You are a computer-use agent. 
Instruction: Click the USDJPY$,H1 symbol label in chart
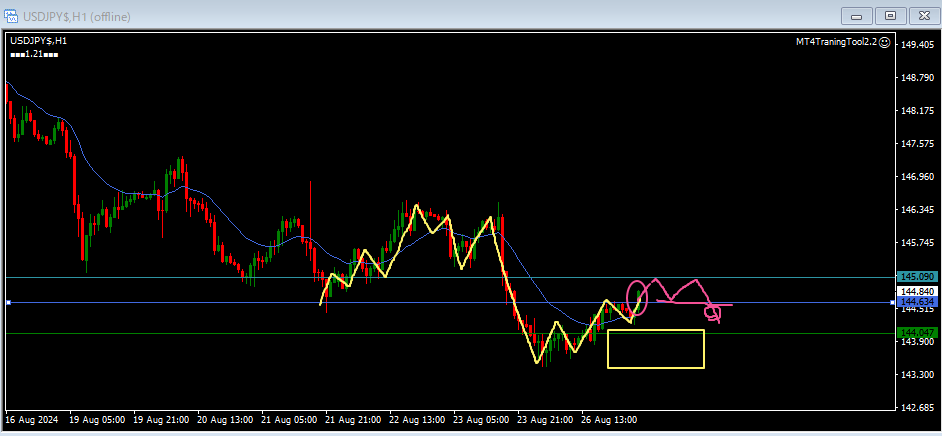coord(39,40)
